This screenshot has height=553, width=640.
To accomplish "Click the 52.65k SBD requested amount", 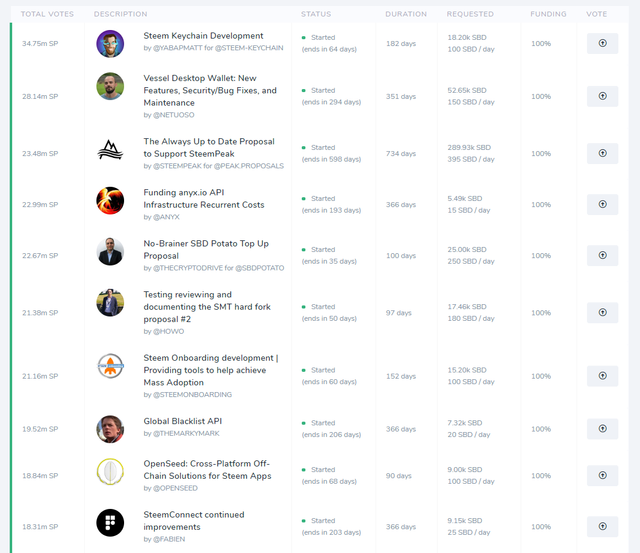I will pos(467,91).
